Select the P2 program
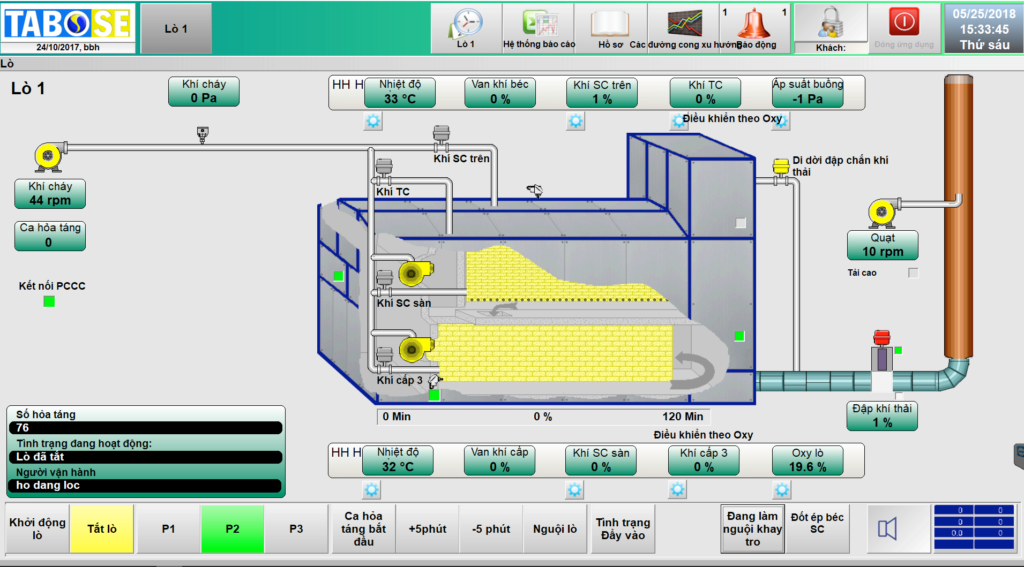This screenshot has width=1024, height=567. coord(232,529)
